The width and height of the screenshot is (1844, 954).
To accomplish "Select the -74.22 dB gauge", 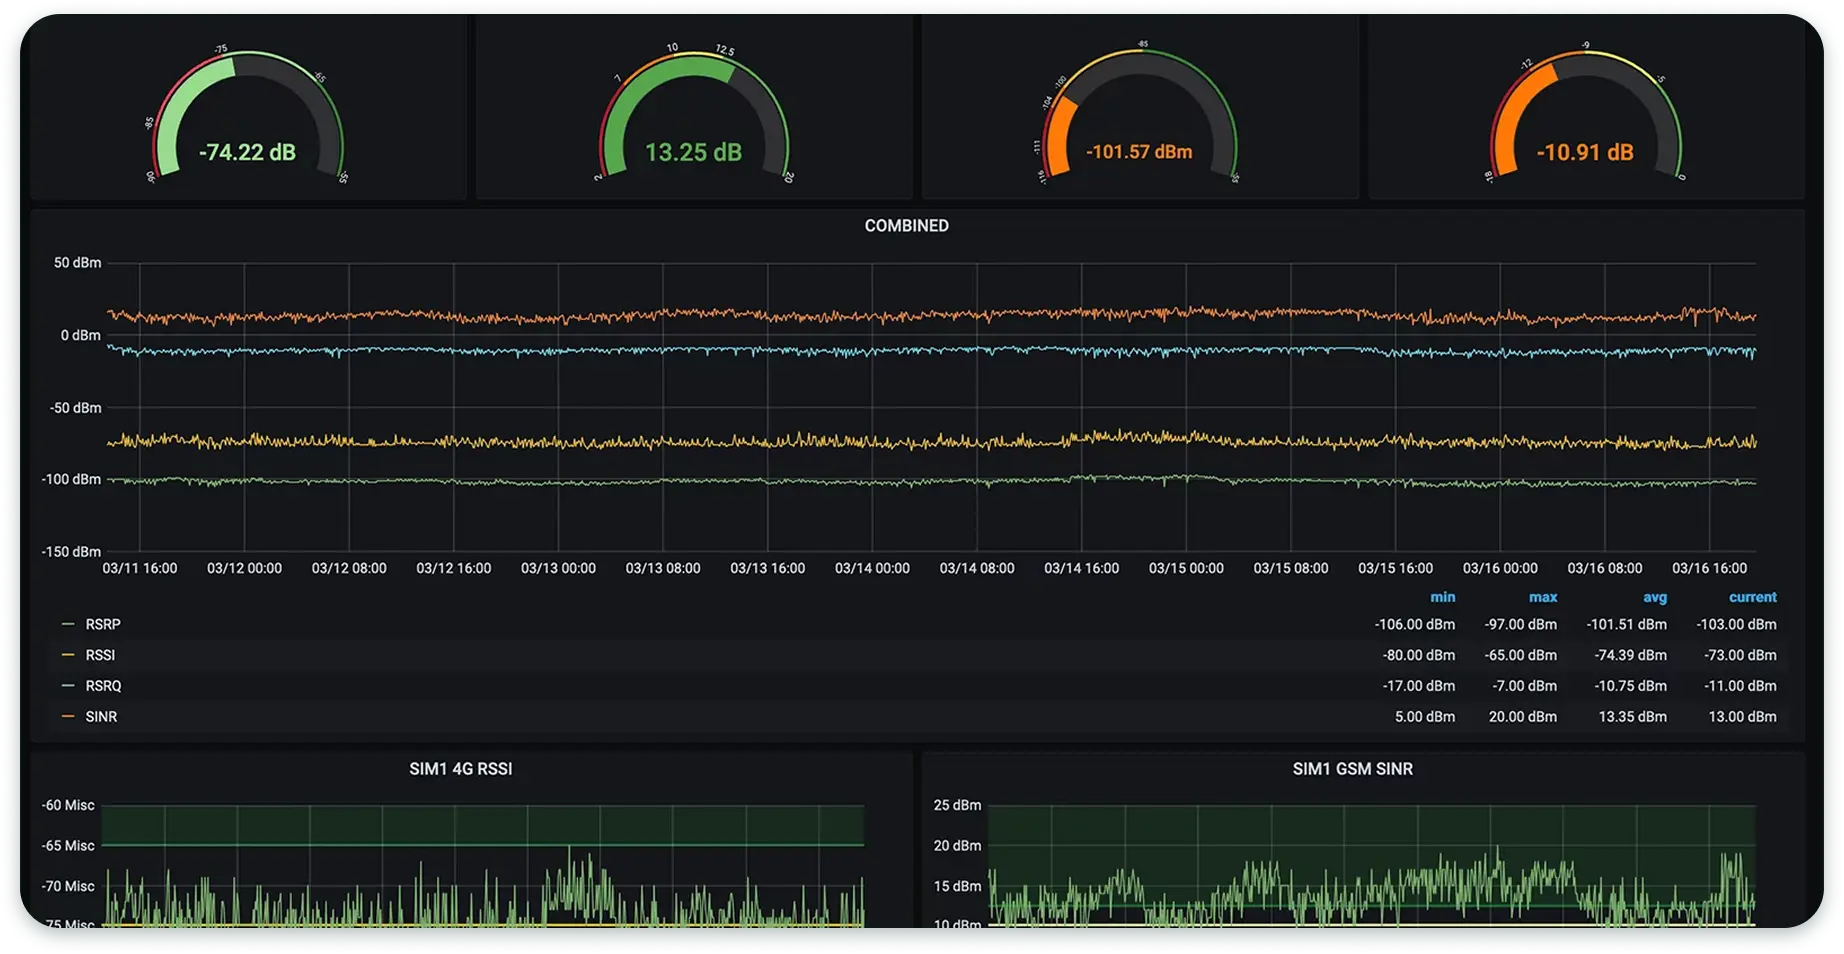I will [247, 113].
